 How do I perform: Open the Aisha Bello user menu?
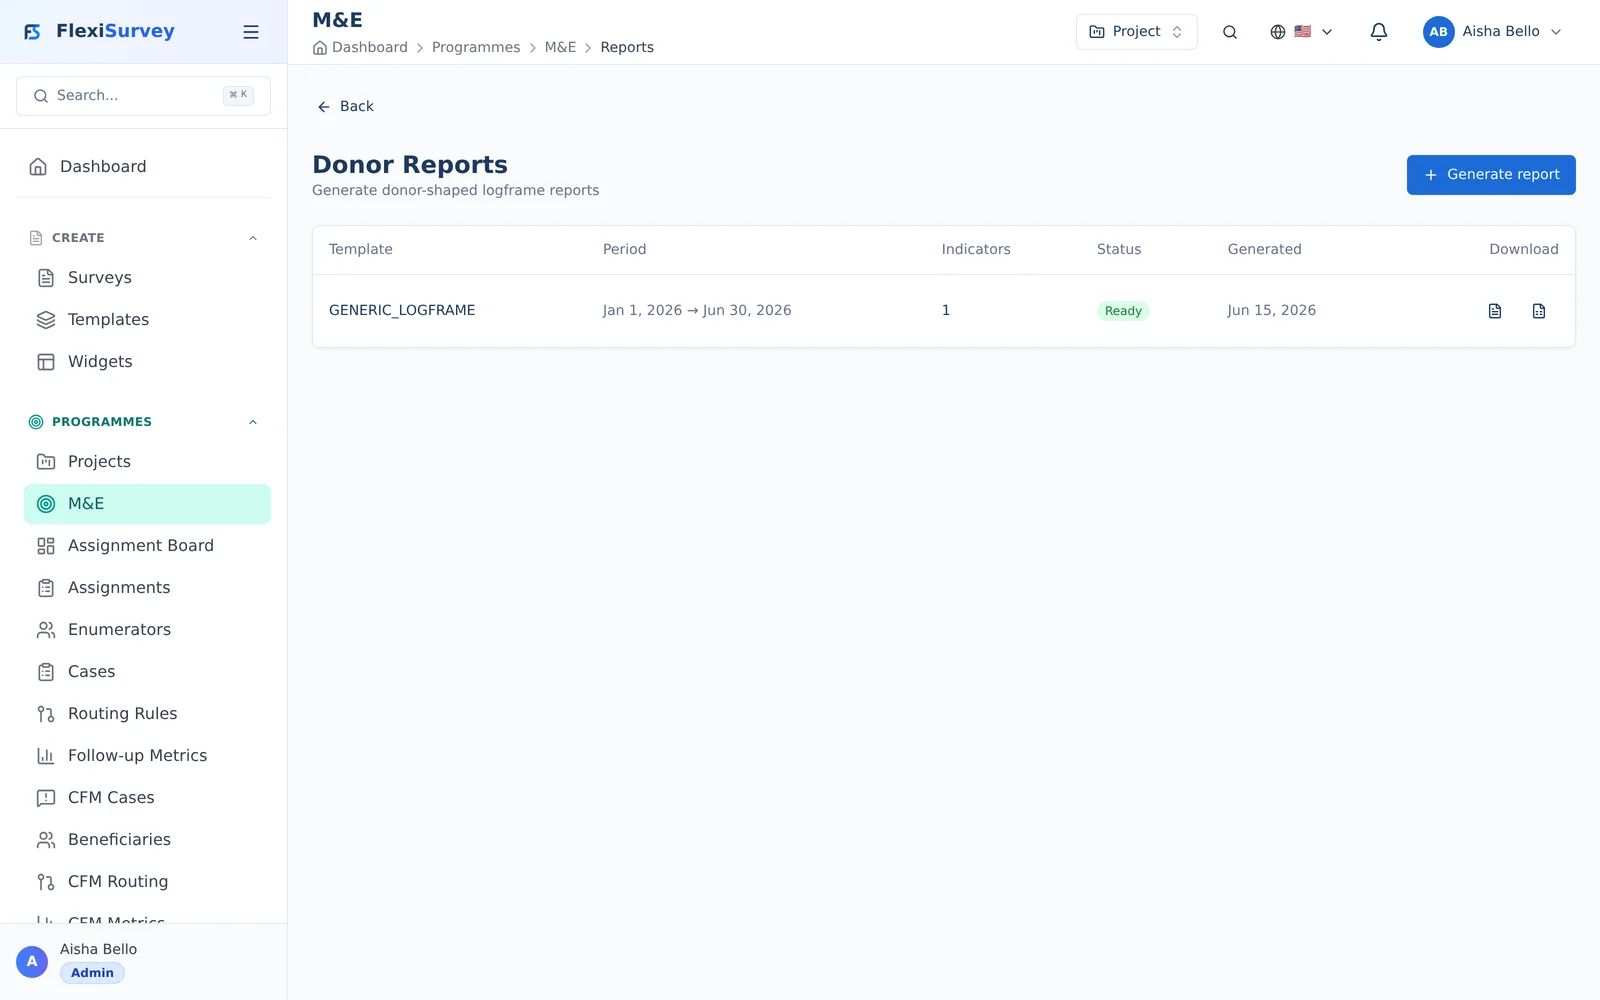click(x=1493, y=32)
